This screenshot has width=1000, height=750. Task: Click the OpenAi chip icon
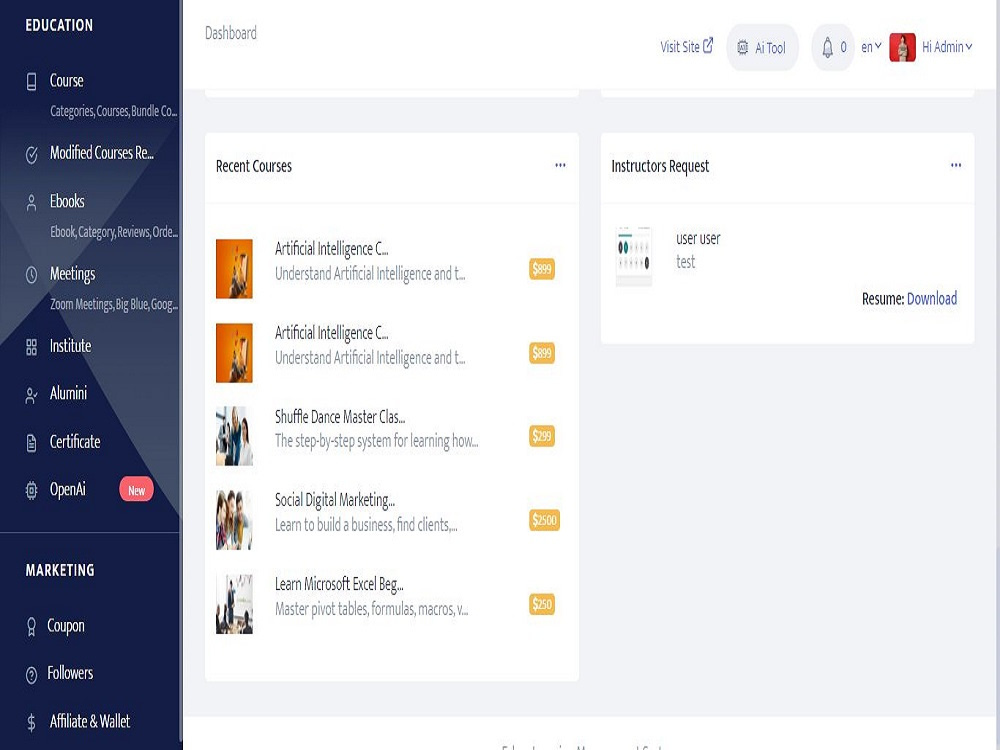31,490
